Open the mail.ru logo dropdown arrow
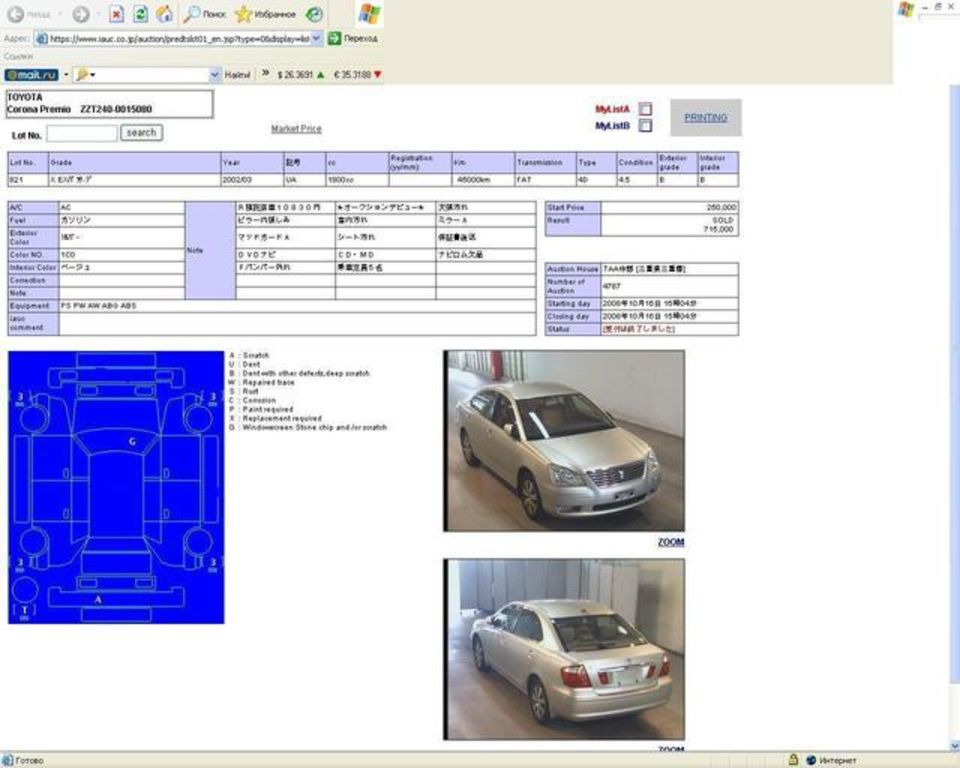 tap(66, 75)
